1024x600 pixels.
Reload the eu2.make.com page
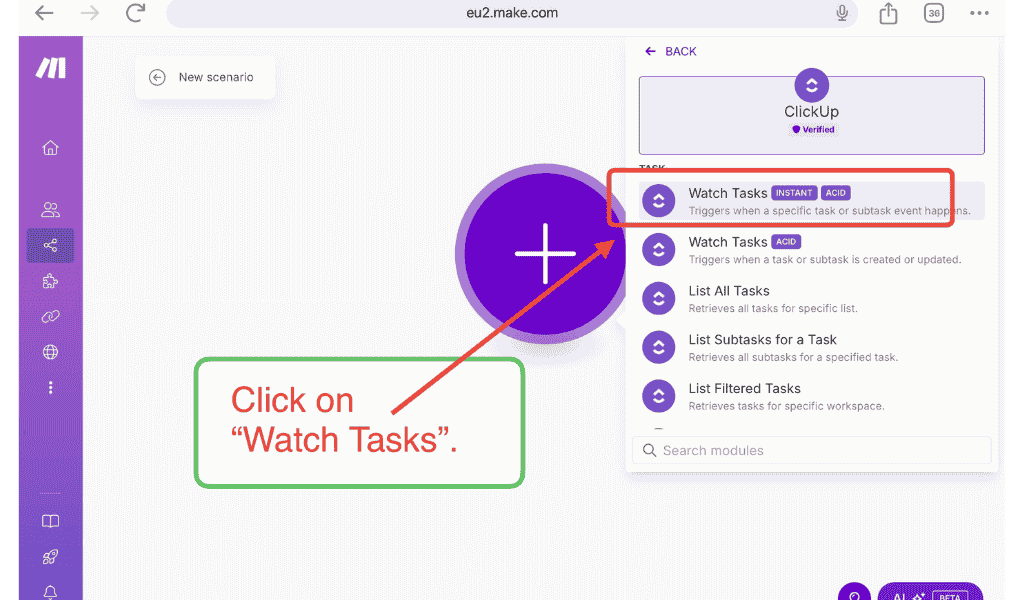tap(135, 12)
